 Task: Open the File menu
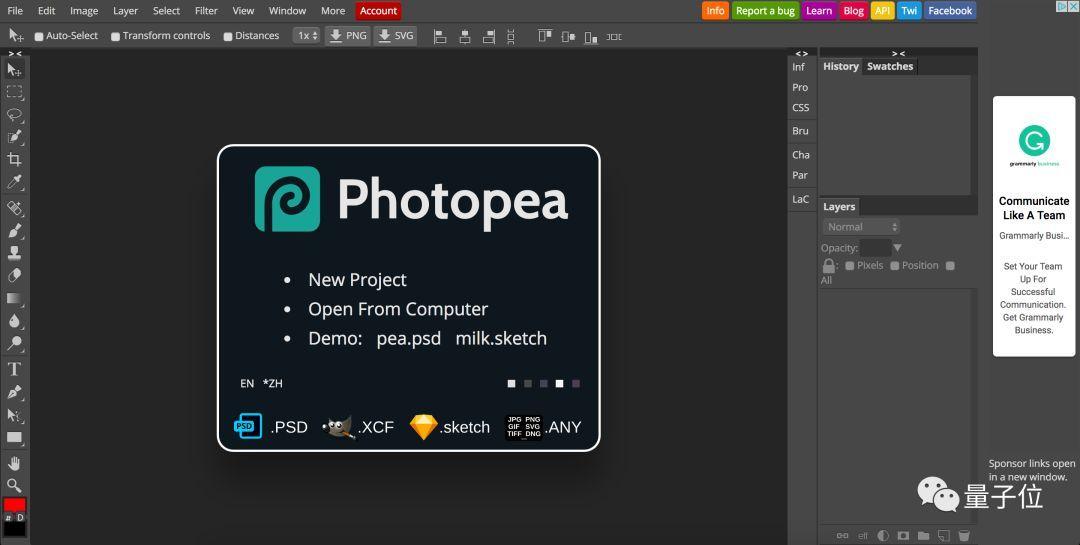coord(14,11)
